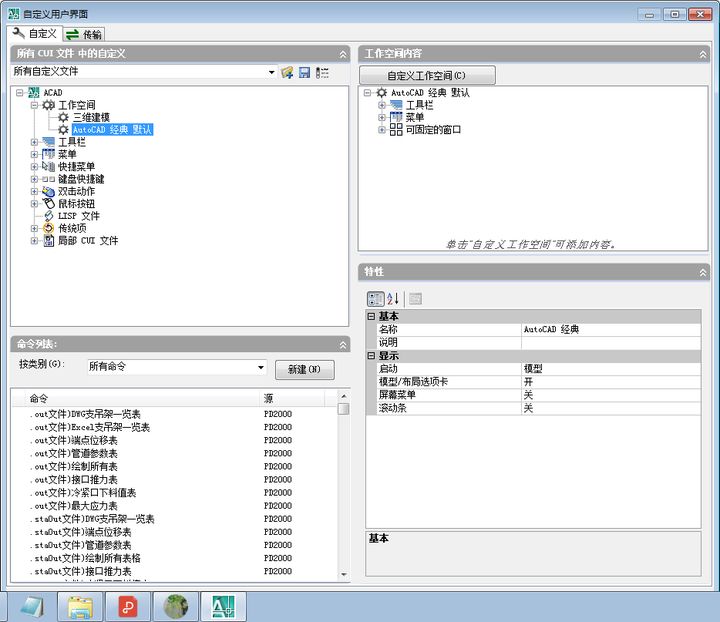Expand 可固定的窗口 in workspace contents

click(382, 130)
